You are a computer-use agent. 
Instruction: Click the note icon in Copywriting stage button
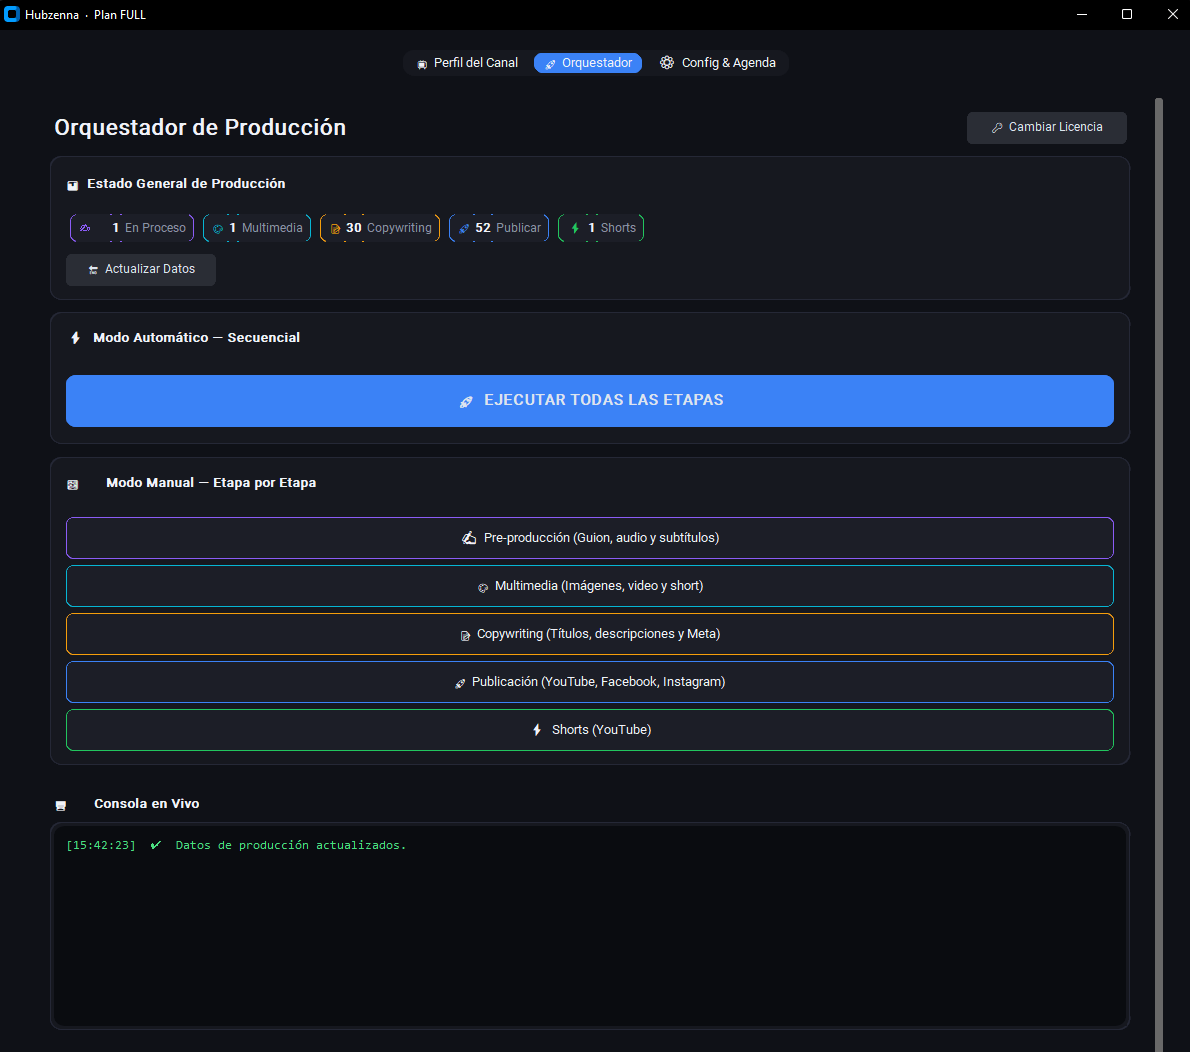click(x=465, y=635)
